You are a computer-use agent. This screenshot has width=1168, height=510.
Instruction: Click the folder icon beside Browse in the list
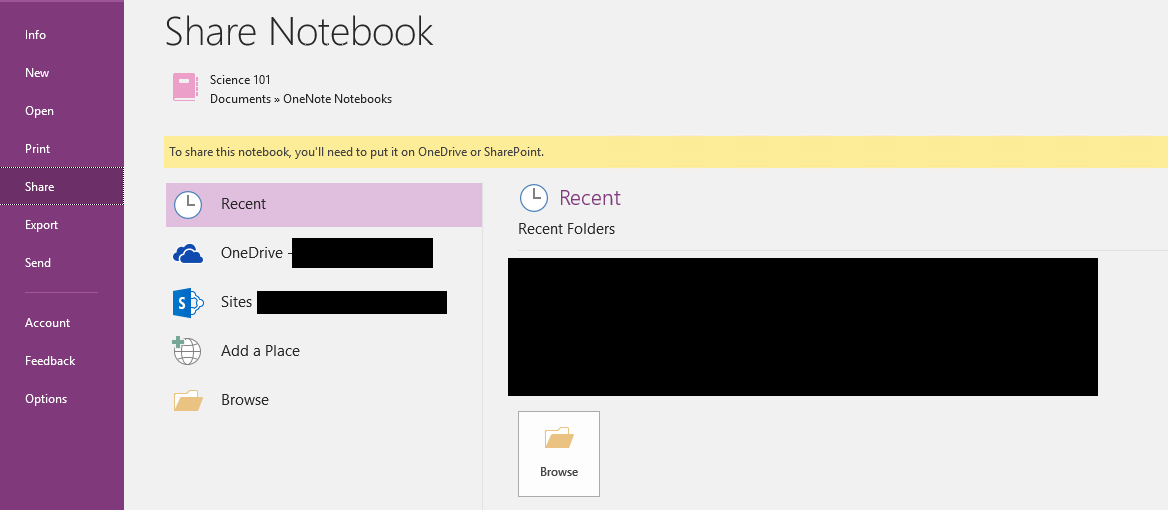click(188, 400)
